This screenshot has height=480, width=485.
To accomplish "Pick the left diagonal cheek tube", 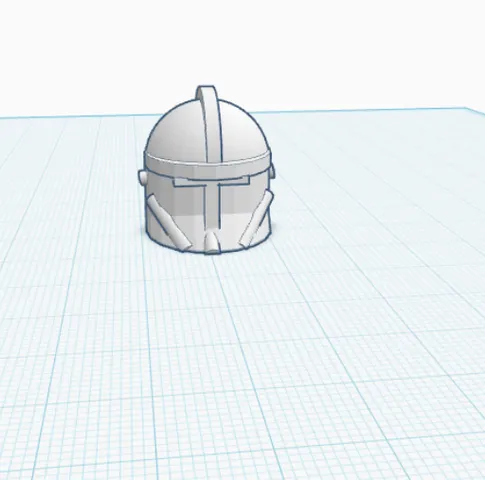I will pyautogui.click(x=168, y=222).
